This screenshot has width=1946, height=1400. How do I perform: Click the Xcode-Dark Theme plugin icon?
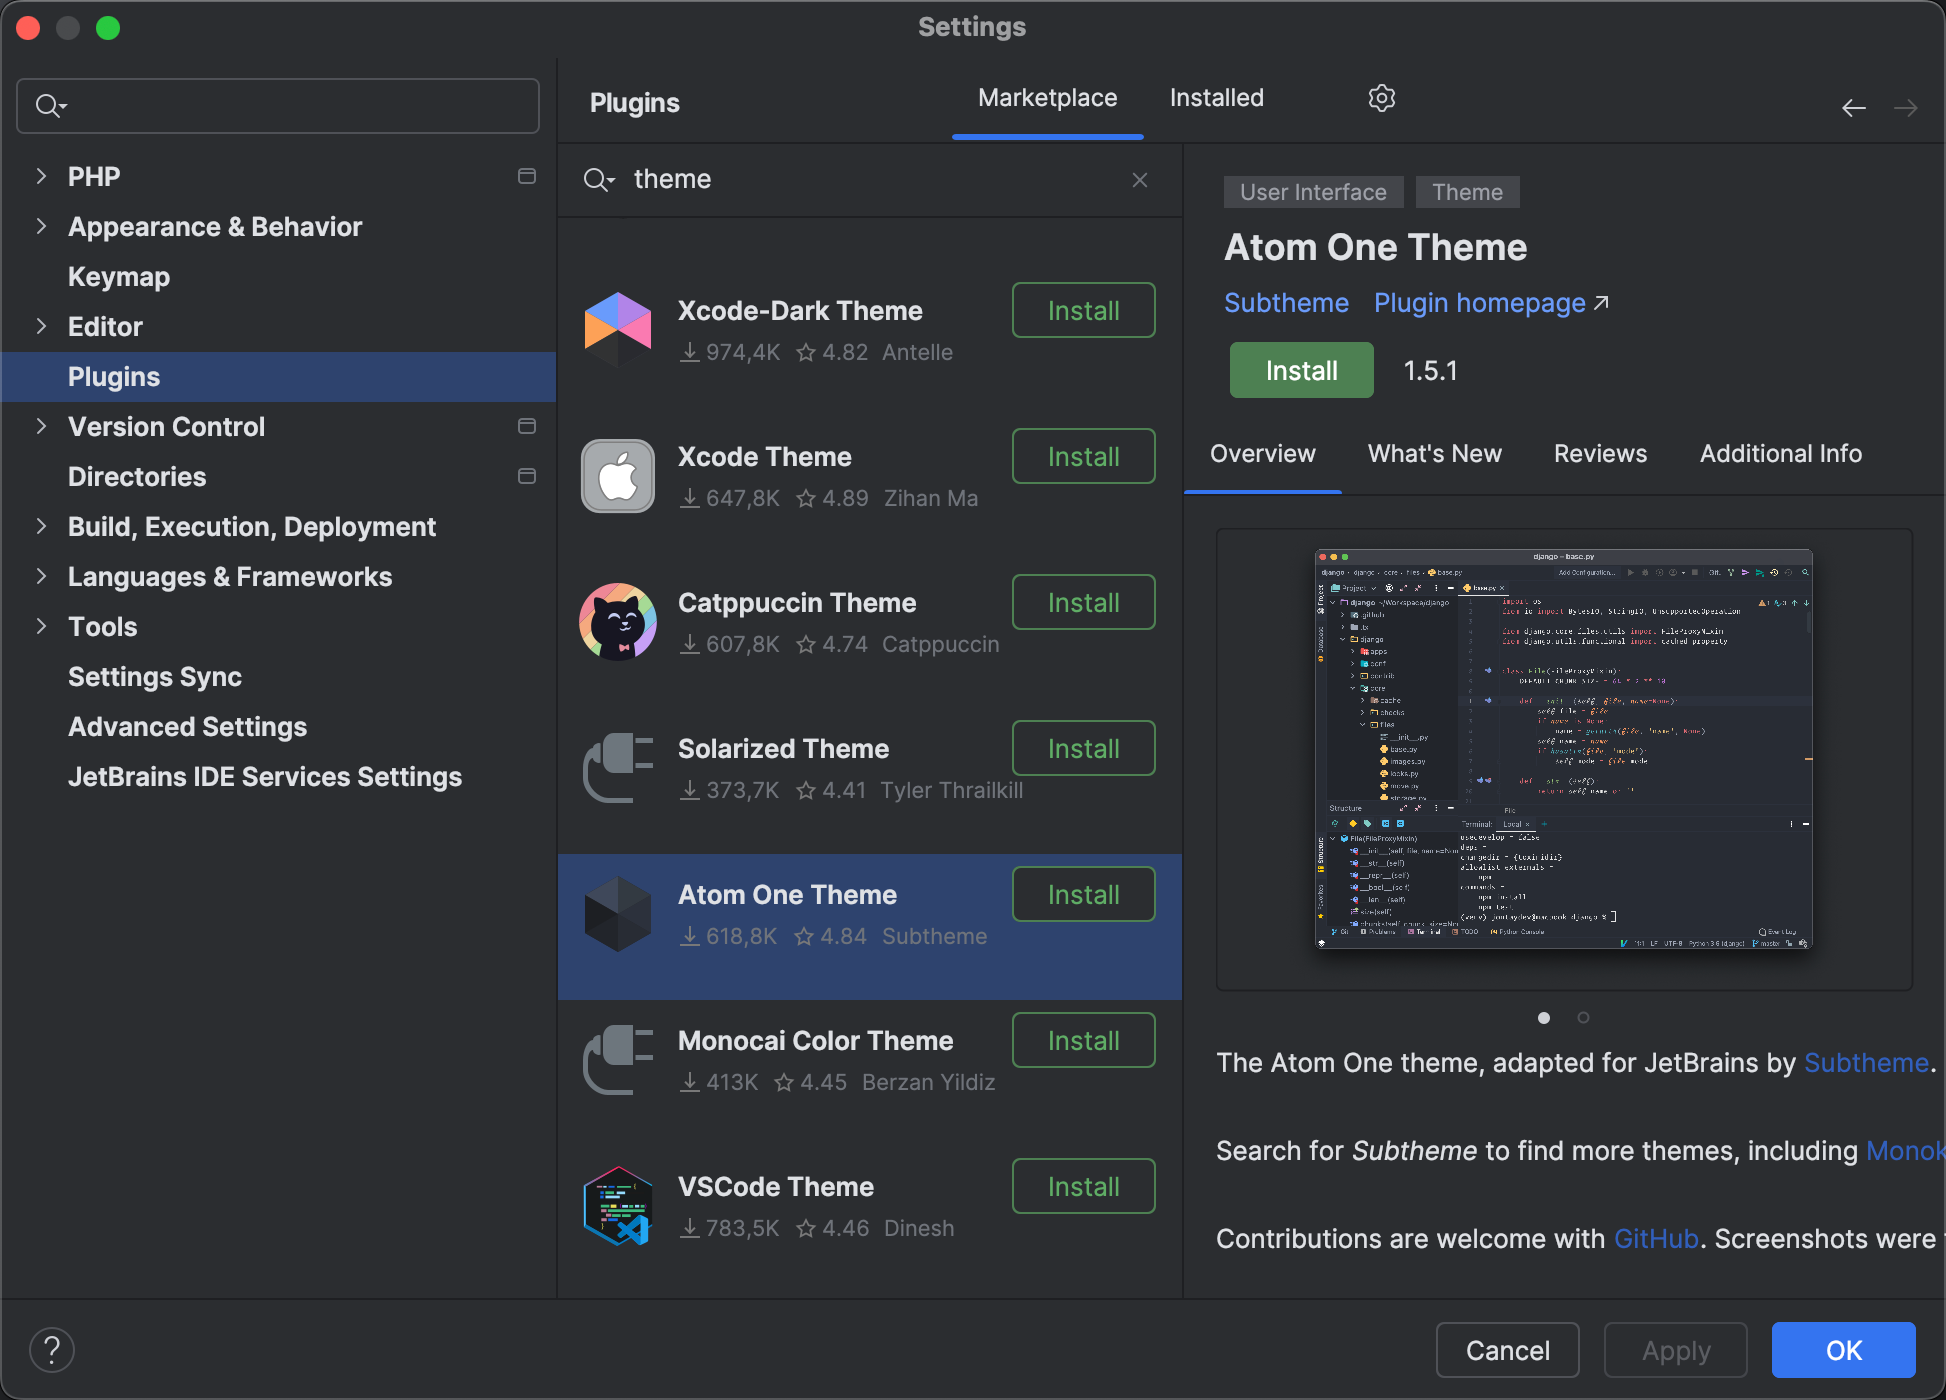pos(618,330)
